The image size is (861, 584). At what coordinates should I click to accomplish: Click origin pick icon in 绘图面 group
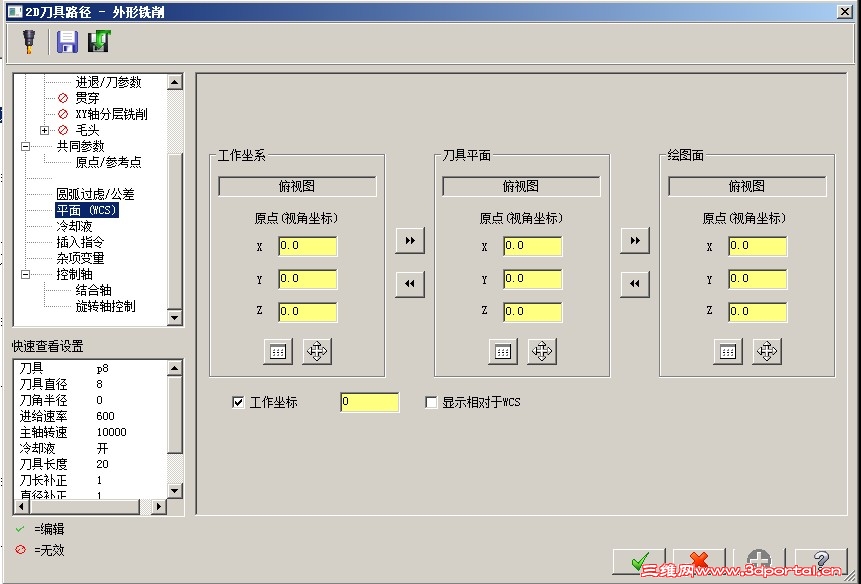[x=767, y=351]
